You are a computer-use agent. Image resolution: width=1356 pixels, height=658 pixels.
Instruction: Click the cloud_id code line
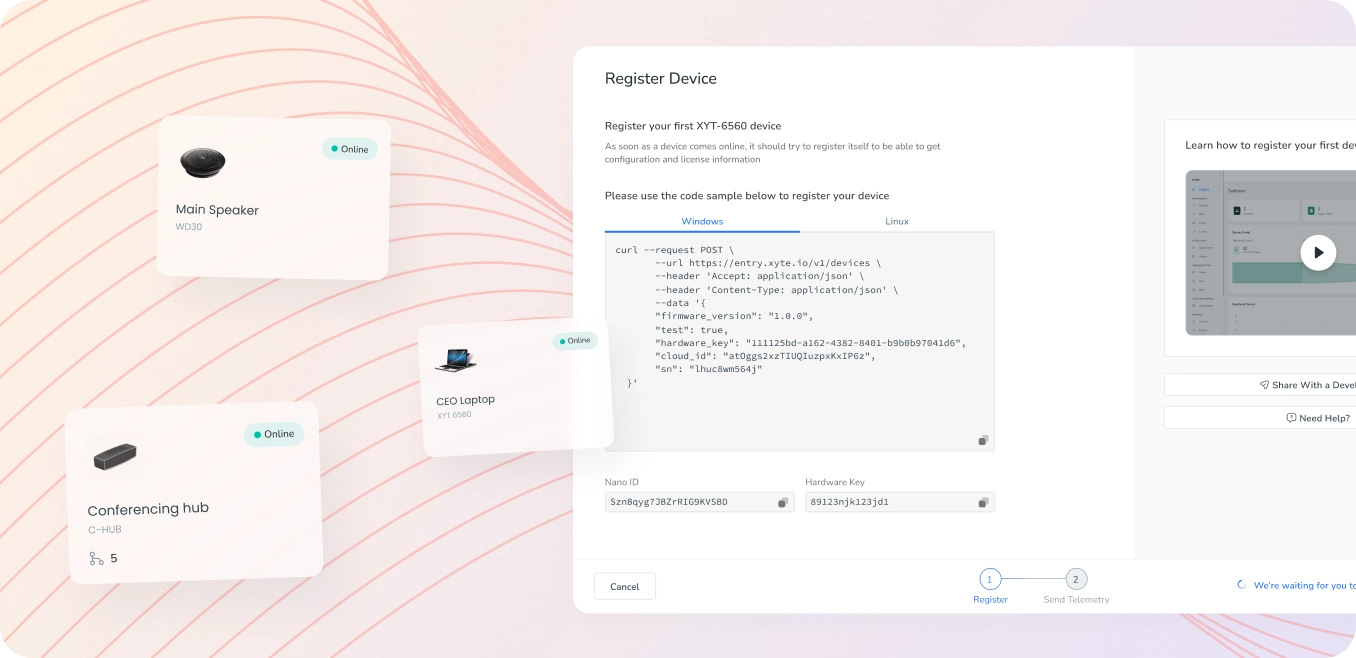pyautogui.click(x=765, y=356)
